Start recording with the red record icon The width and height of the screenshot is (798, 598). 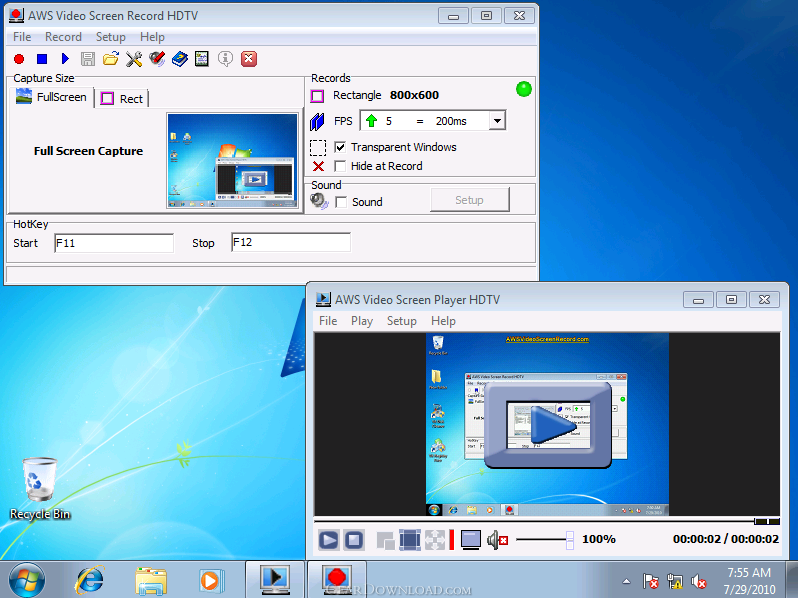click(x=19, y=59)
